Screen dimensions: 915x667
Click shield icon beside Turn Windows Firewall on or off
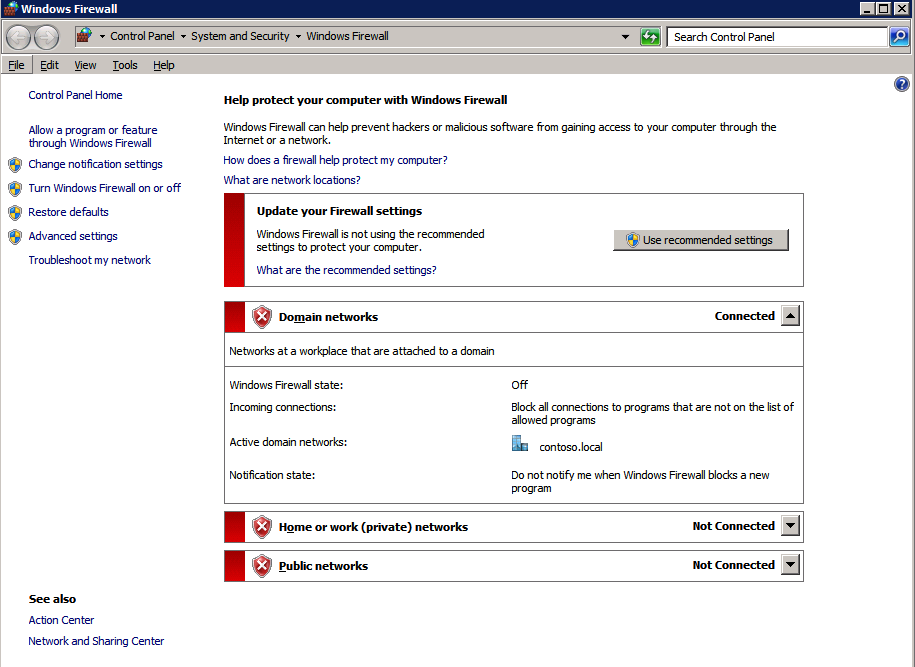pyautogui.click(x=15, y=188)
